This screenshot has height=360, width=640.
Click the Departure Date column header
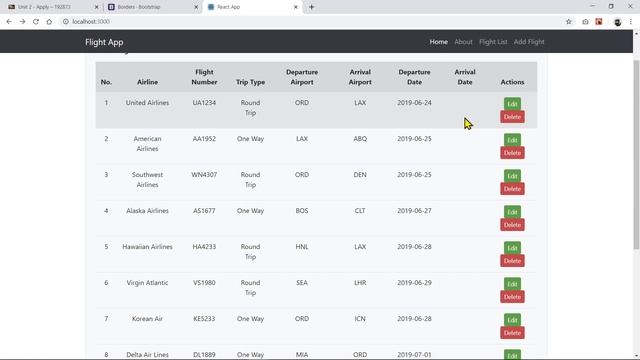click(414, 77)
